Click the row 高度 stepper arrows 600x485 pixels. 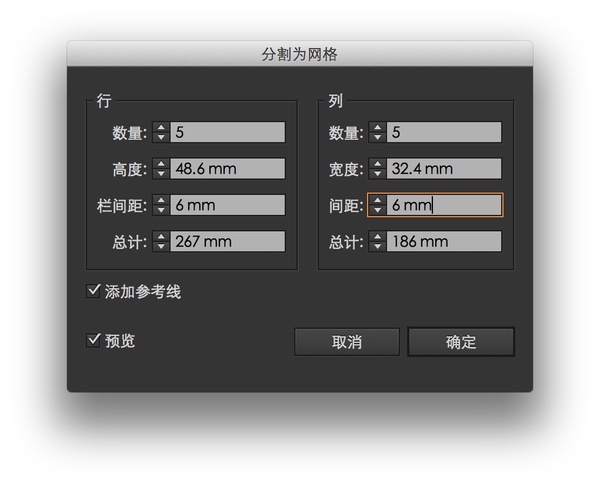click(161, 169)
